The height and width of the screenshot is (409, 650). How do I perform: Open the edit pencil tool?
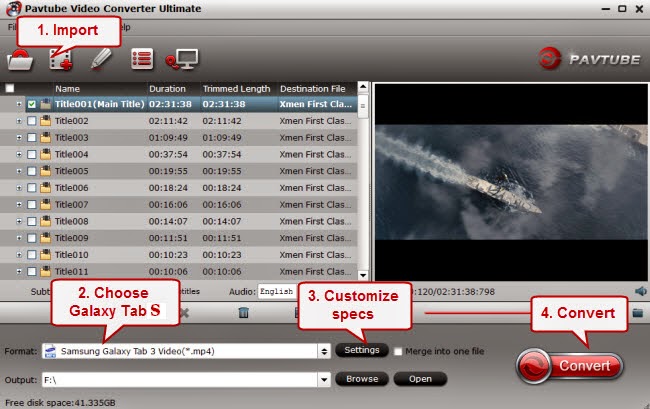click(101, 59)
